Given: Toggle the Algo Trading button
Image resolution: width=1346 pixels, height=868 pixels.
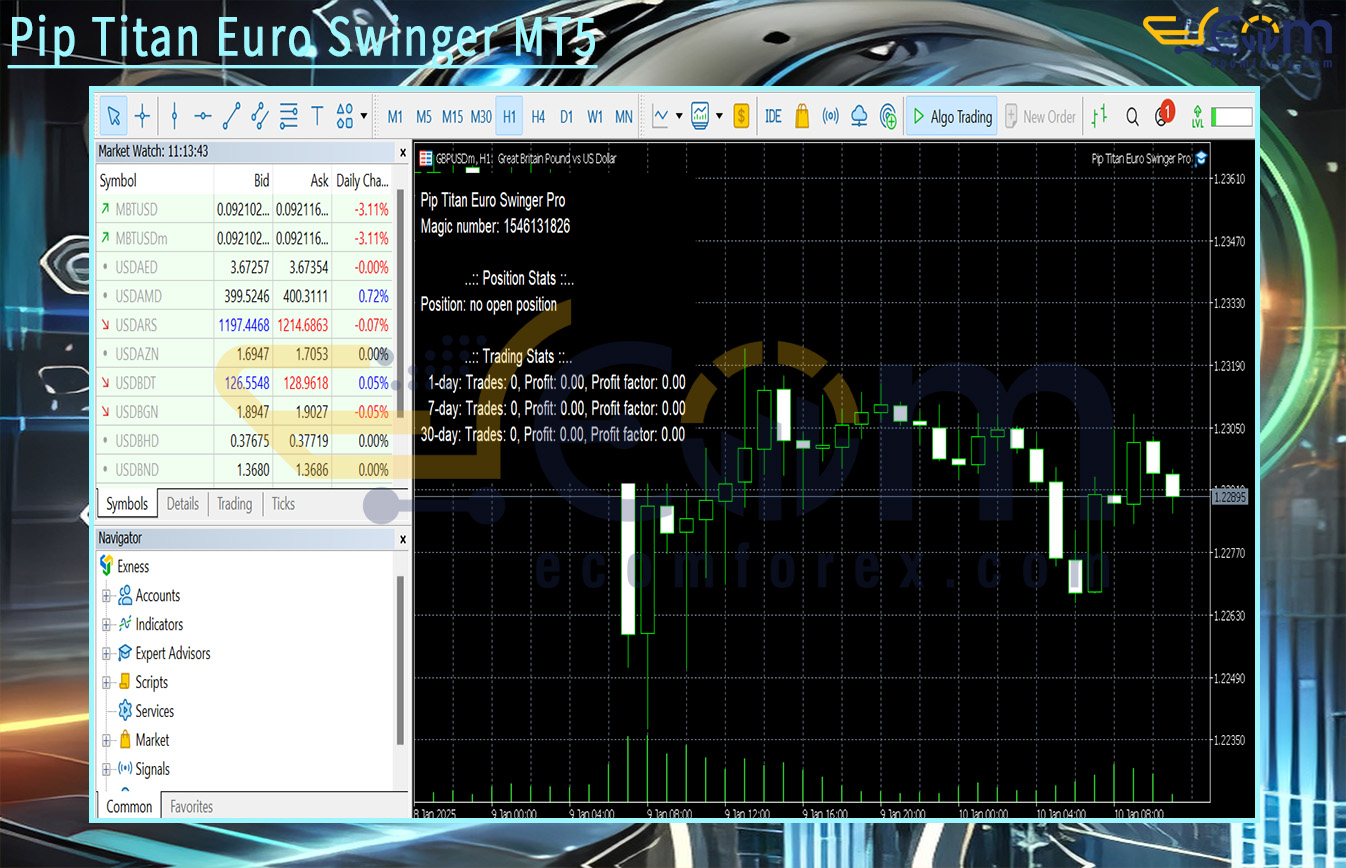Looking at the screenshot, I should coord(951,117).
